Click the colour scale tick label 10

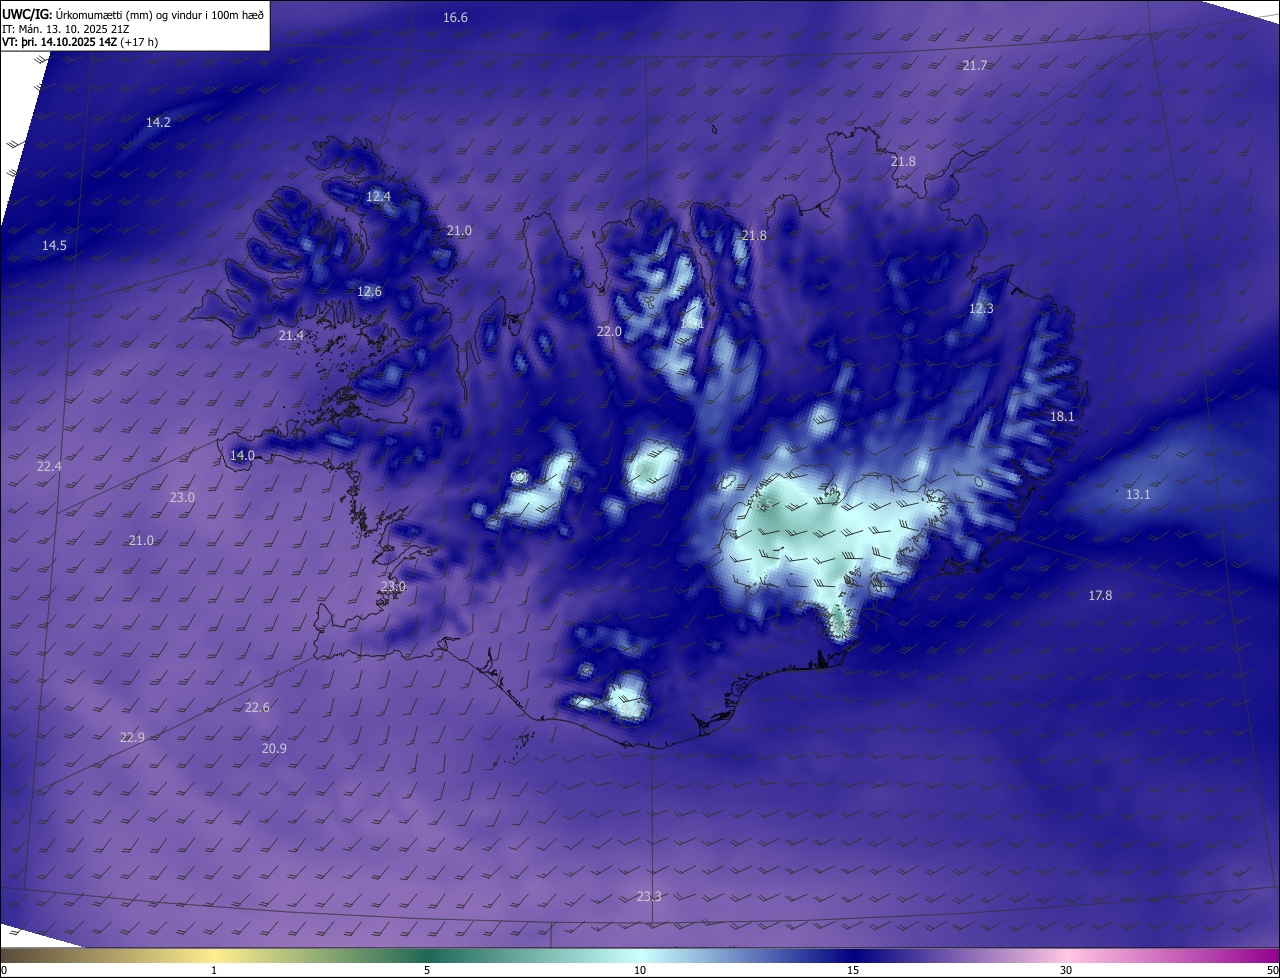click(x=640, y=970)
